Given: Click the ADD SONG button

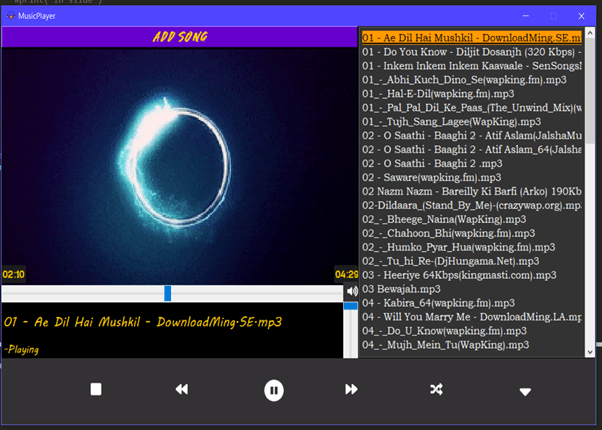Looking at the screenshot, I should [180, 37].
